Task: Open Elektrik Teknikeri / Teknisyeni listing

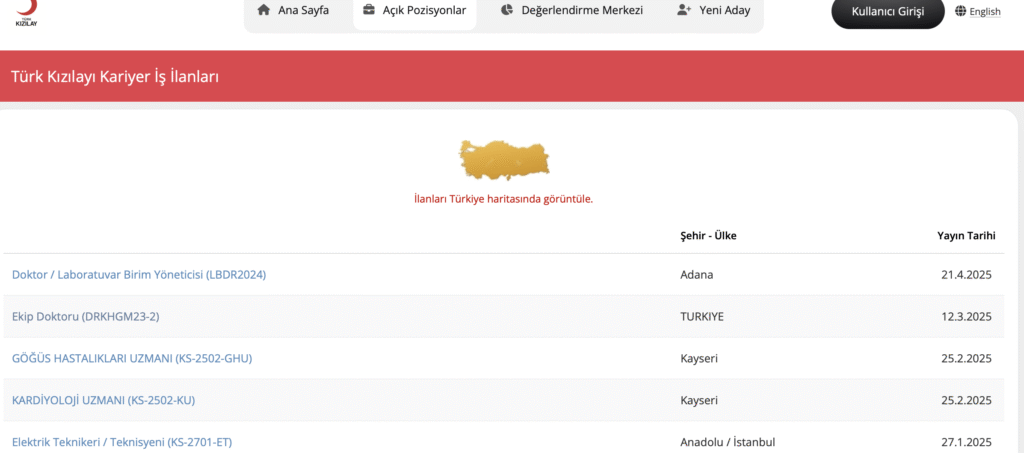Action: pos(121,442)
